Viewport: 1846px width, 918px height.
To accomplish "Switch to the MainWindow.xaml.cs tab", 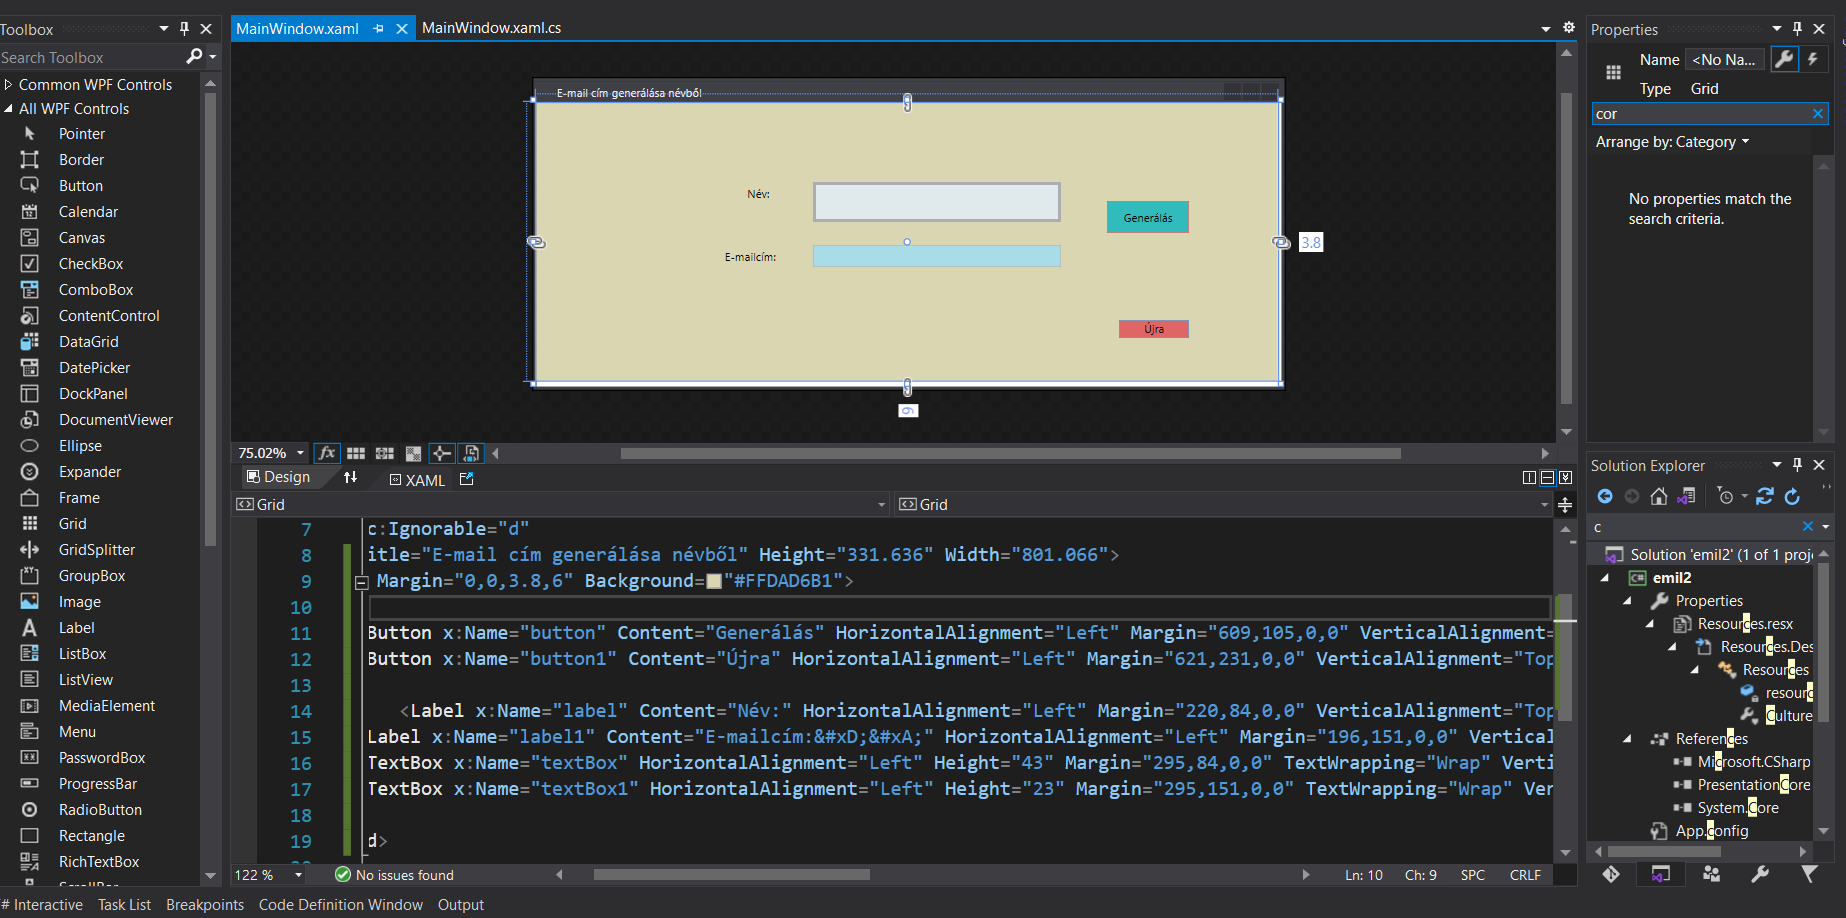I will pos(491,28).
